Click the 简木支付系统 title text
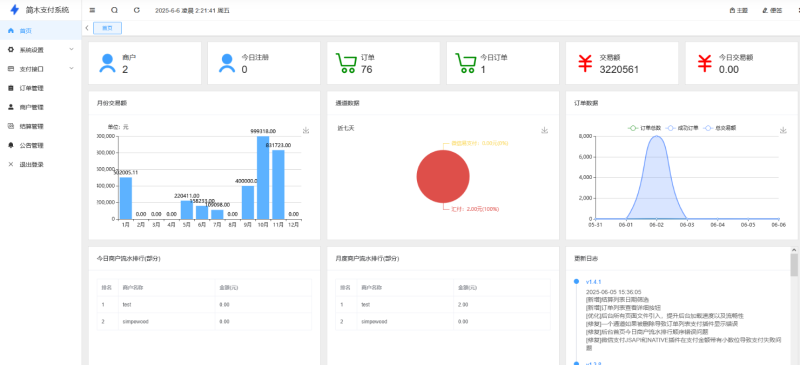This screenshot has width=800, height=365. tap(47, 10)
